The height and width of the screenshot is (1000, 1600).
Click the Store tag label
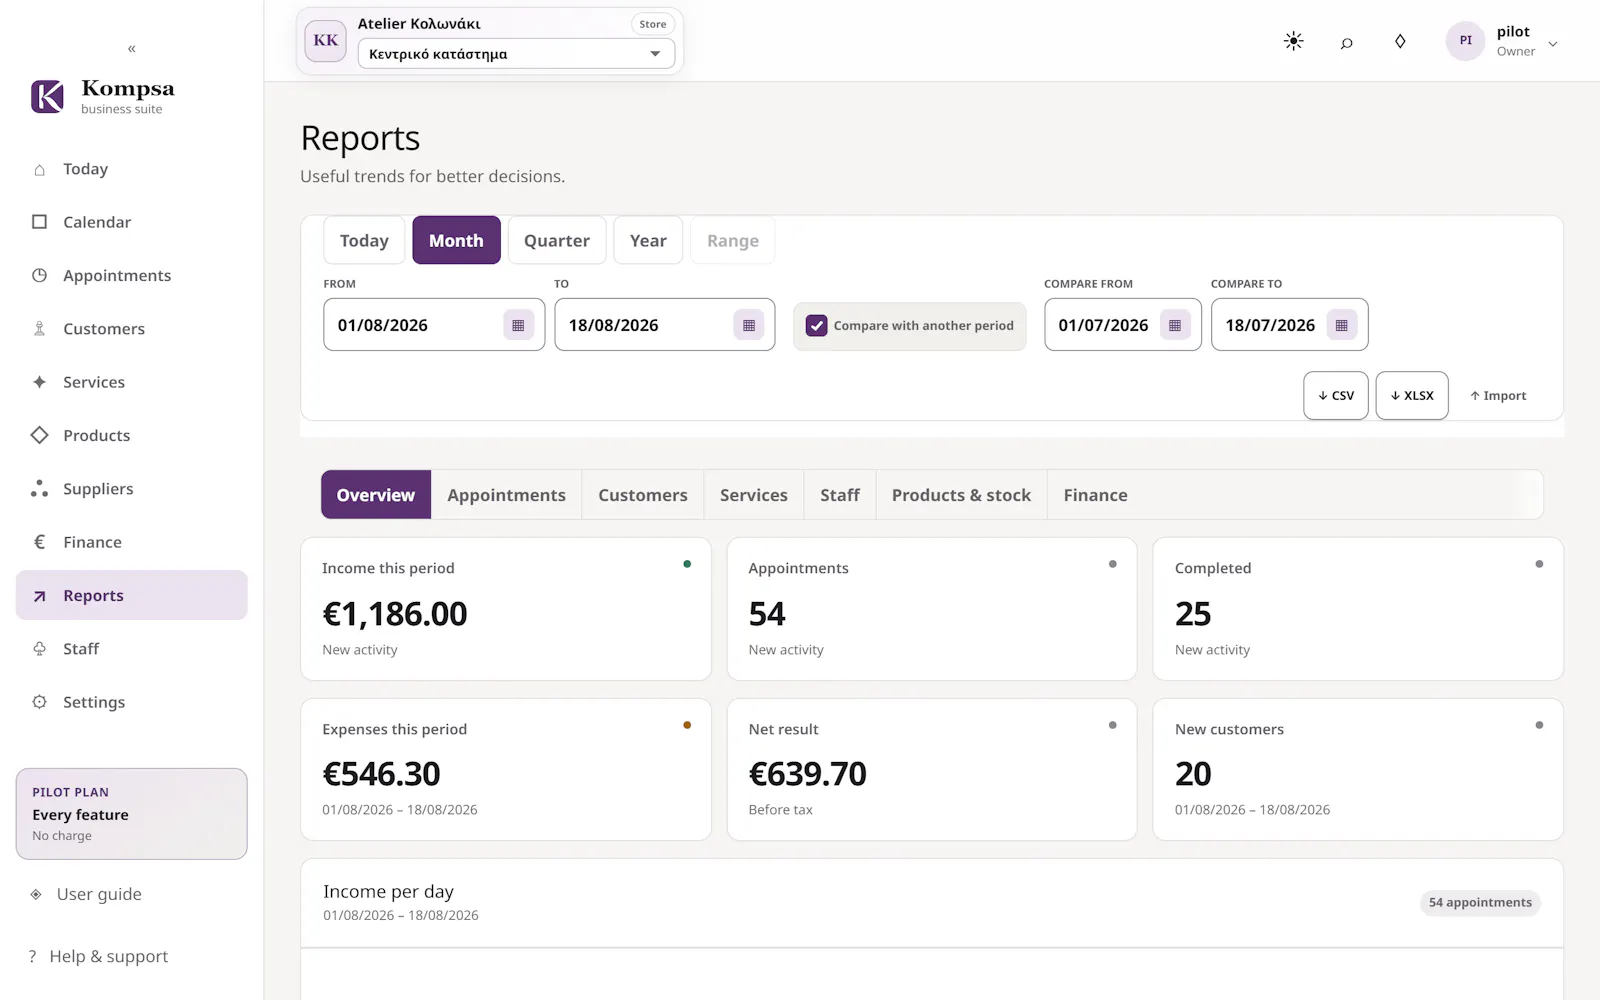tap(653, 24)
